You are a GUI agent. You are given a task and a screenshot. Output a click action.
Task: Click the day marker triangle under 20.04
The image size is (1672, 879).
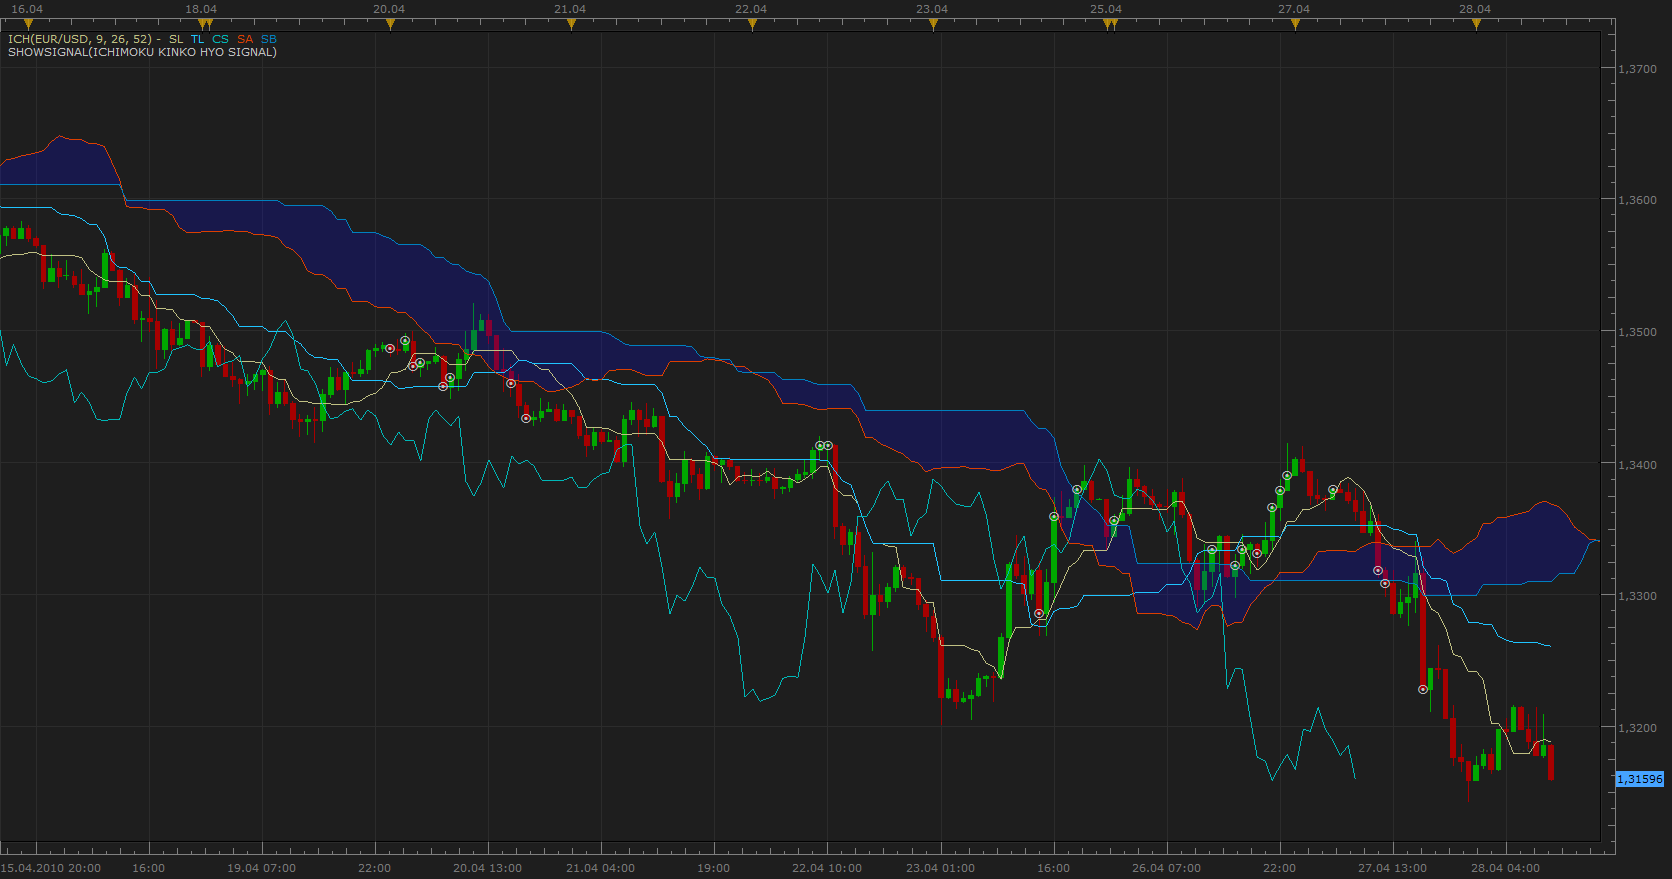[x=390, y=25]
